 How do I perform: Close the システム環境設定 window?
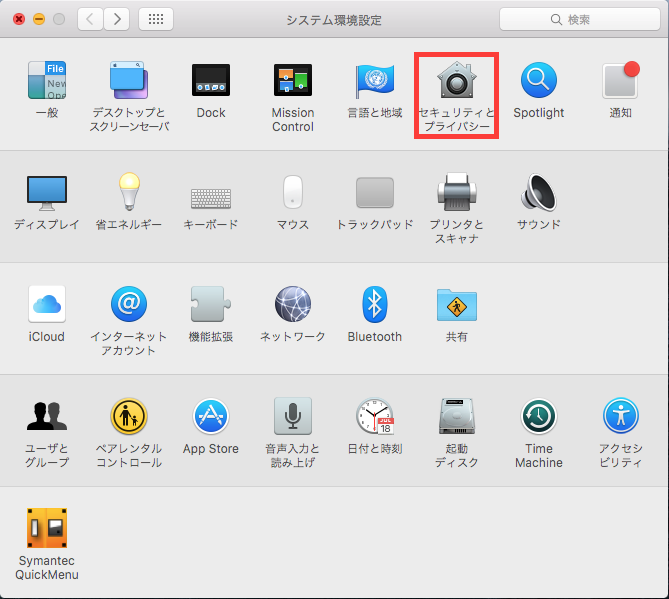pyautogui.click(x=19, y=19)
